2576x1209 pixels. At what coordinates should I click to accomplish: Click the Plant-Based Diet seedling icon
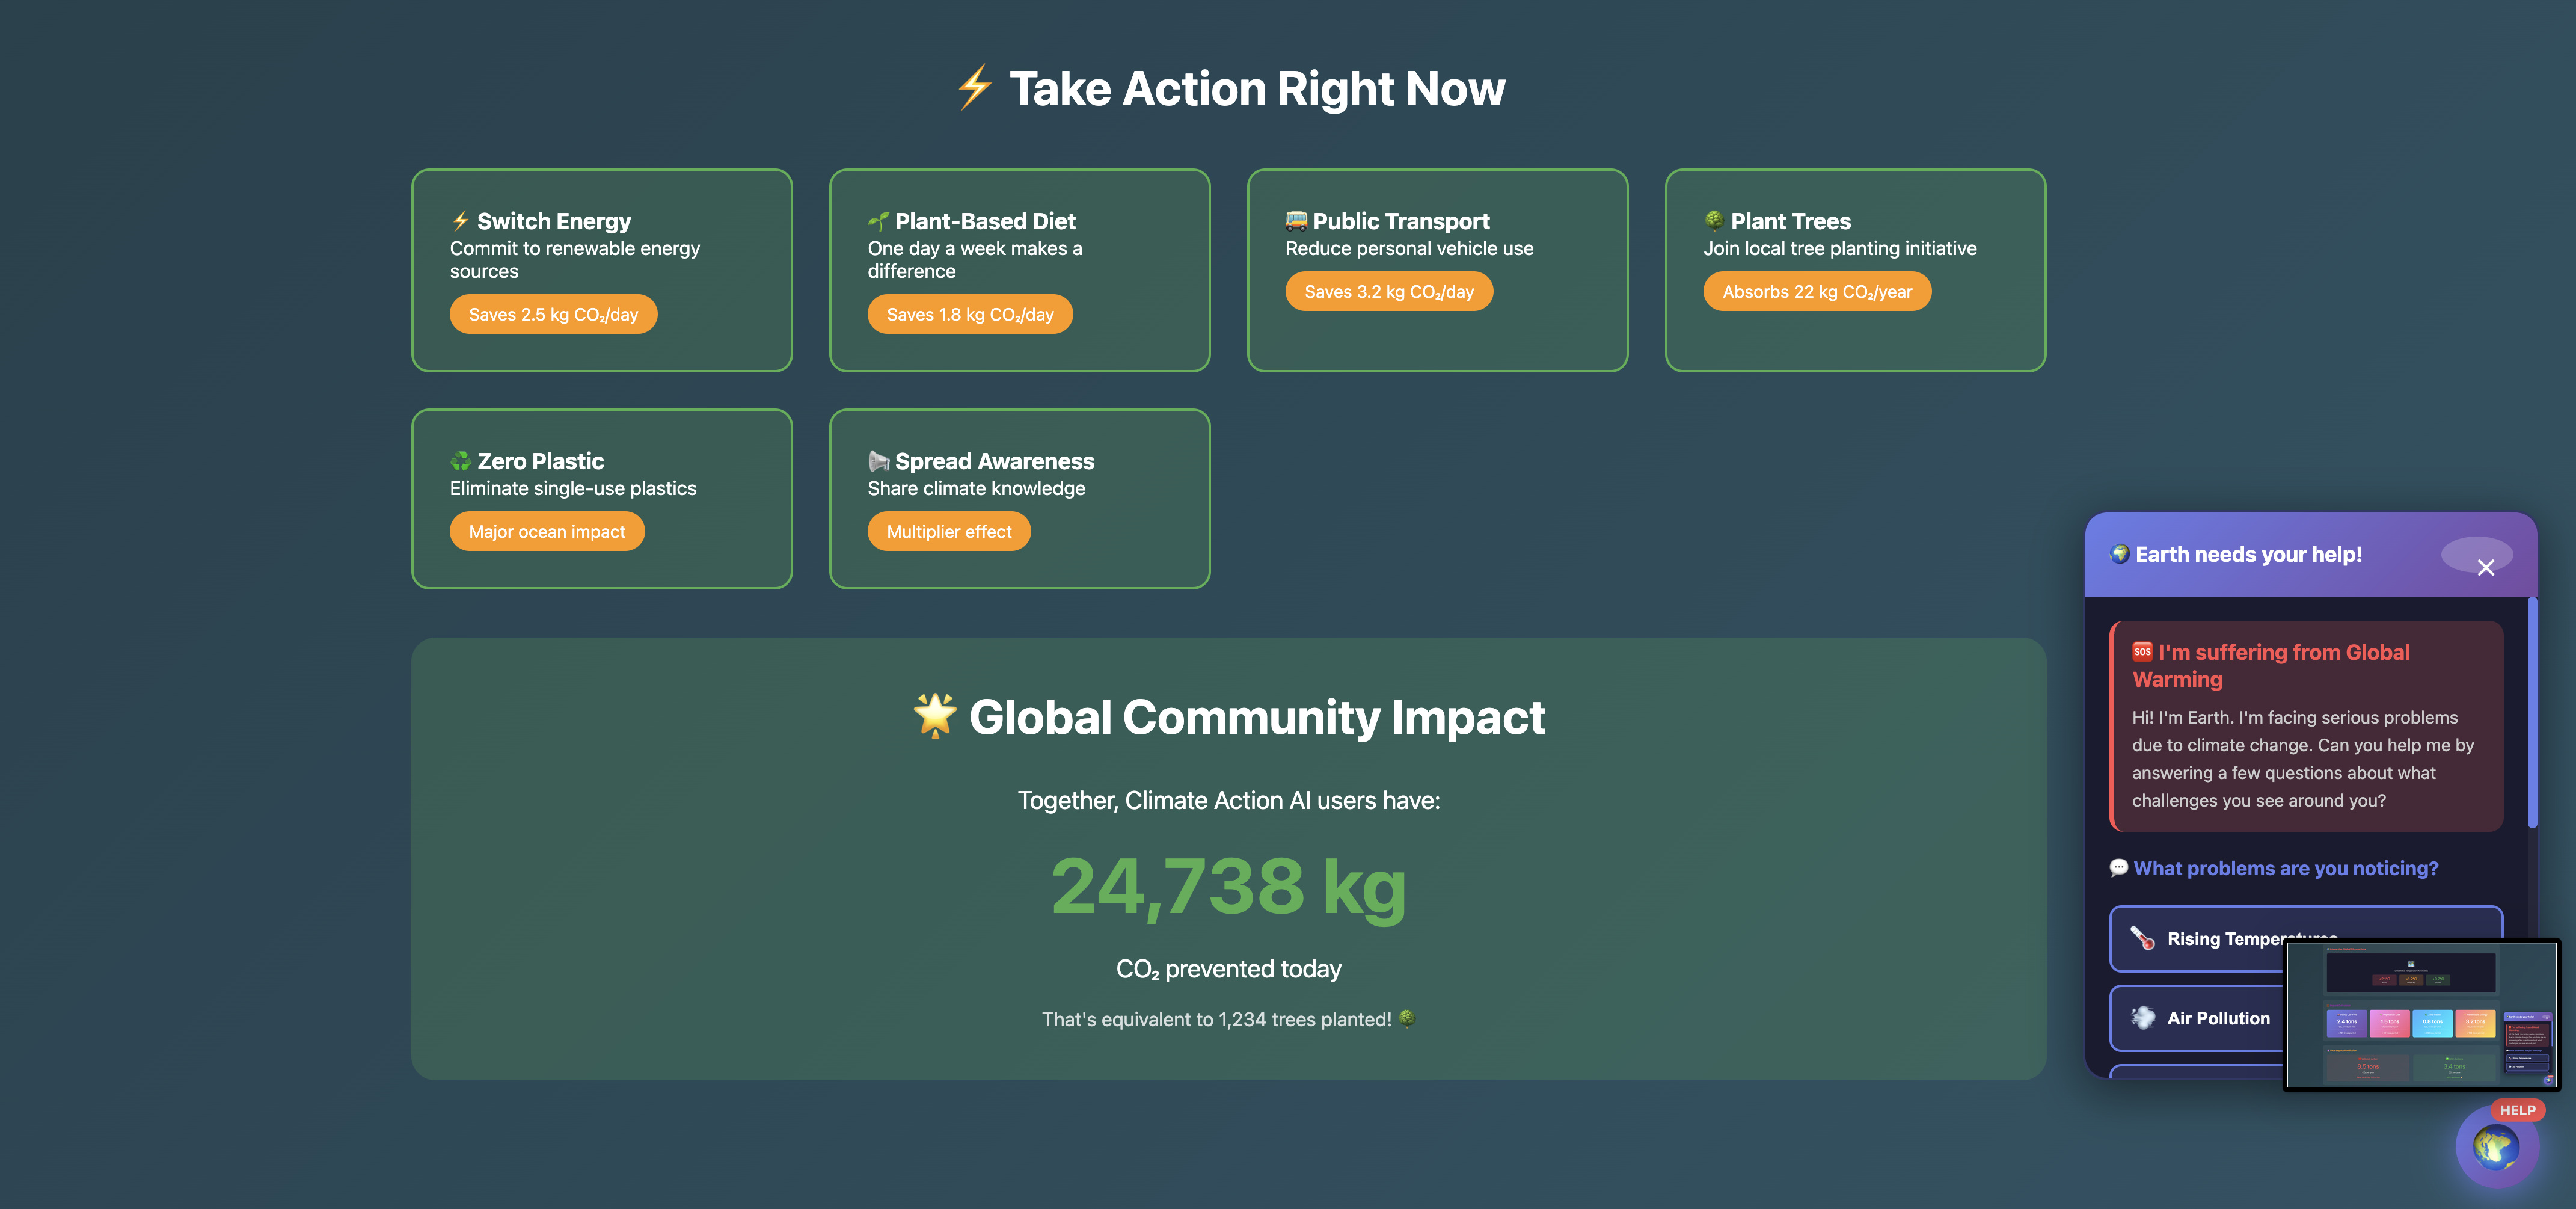click(x=878, y=221)
